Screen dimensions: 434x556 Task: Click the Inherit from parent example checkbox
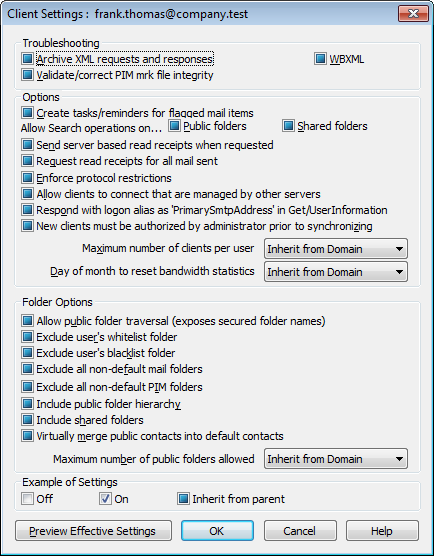[183, 499]
